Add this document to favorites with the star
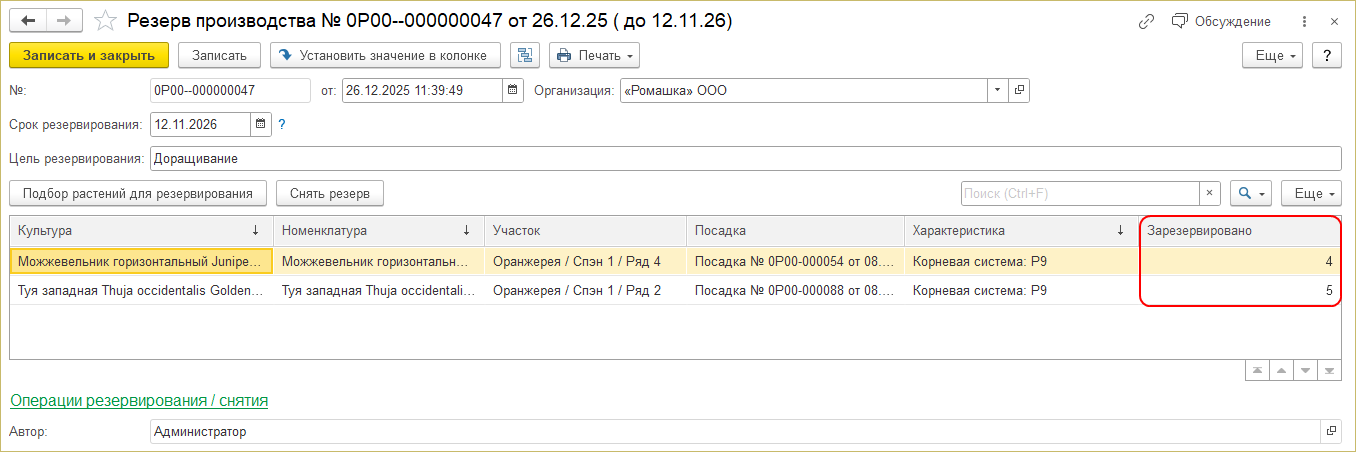The image size is (1356, 452). click(105, 21)
